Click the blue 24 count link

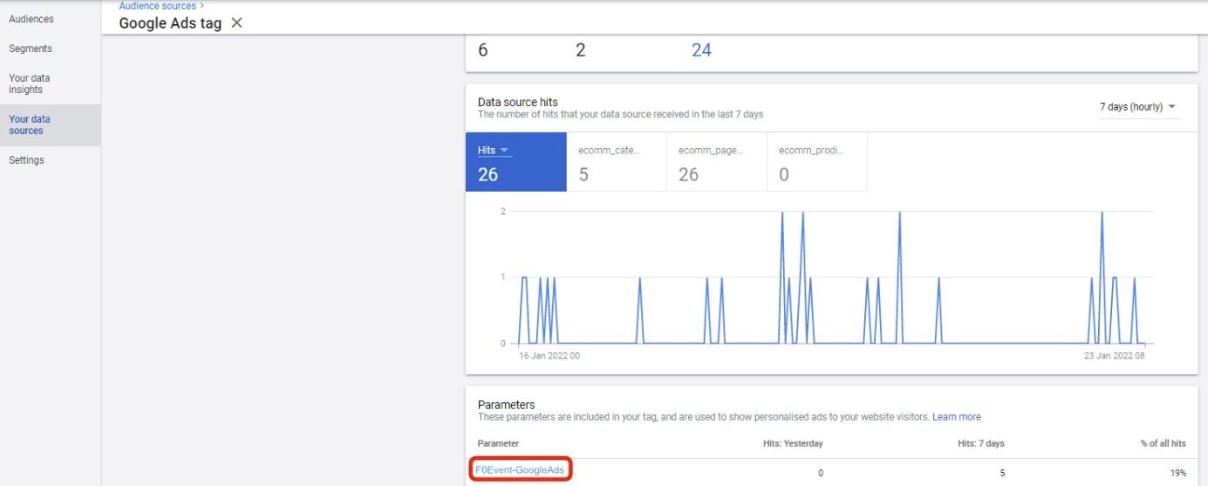(701, 50)
